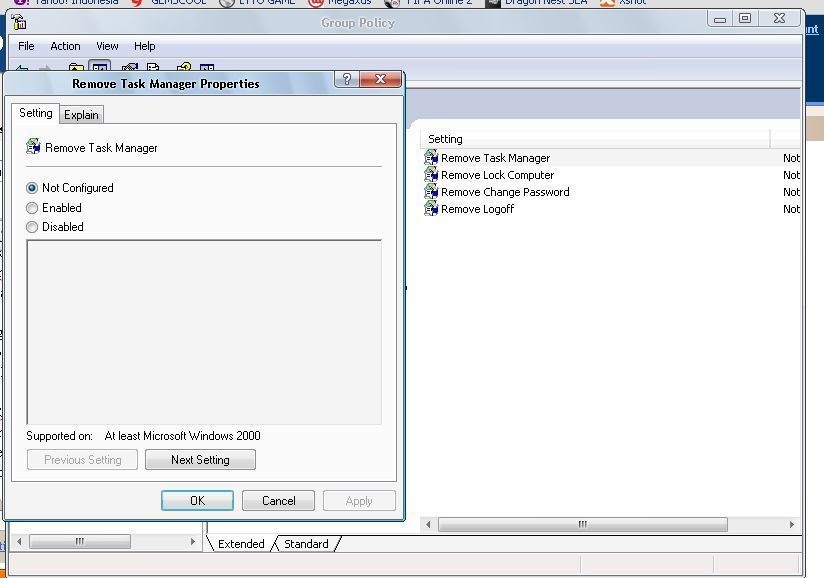Select the Remove Change Password policy icon

[x=431, y=192]
